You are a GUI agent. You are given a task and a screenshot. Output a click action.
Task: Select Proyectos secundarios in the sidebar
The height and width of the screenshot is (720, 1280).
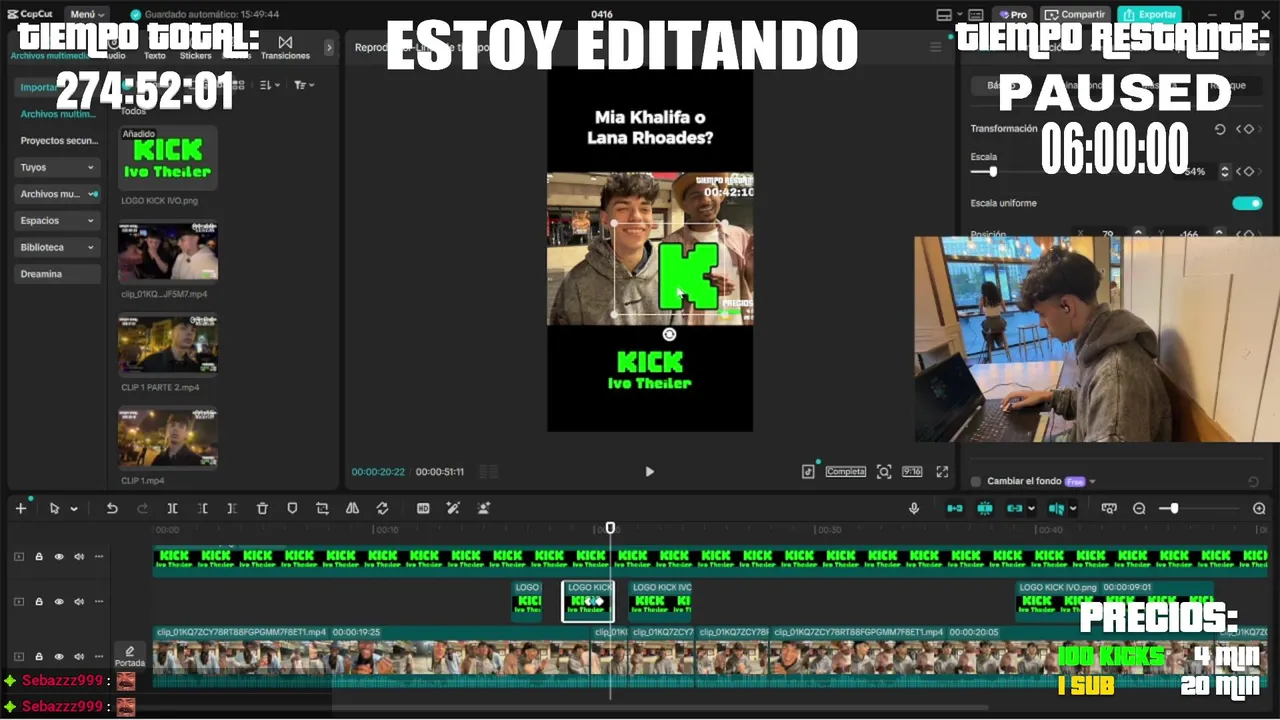click(x=58, y=141)
